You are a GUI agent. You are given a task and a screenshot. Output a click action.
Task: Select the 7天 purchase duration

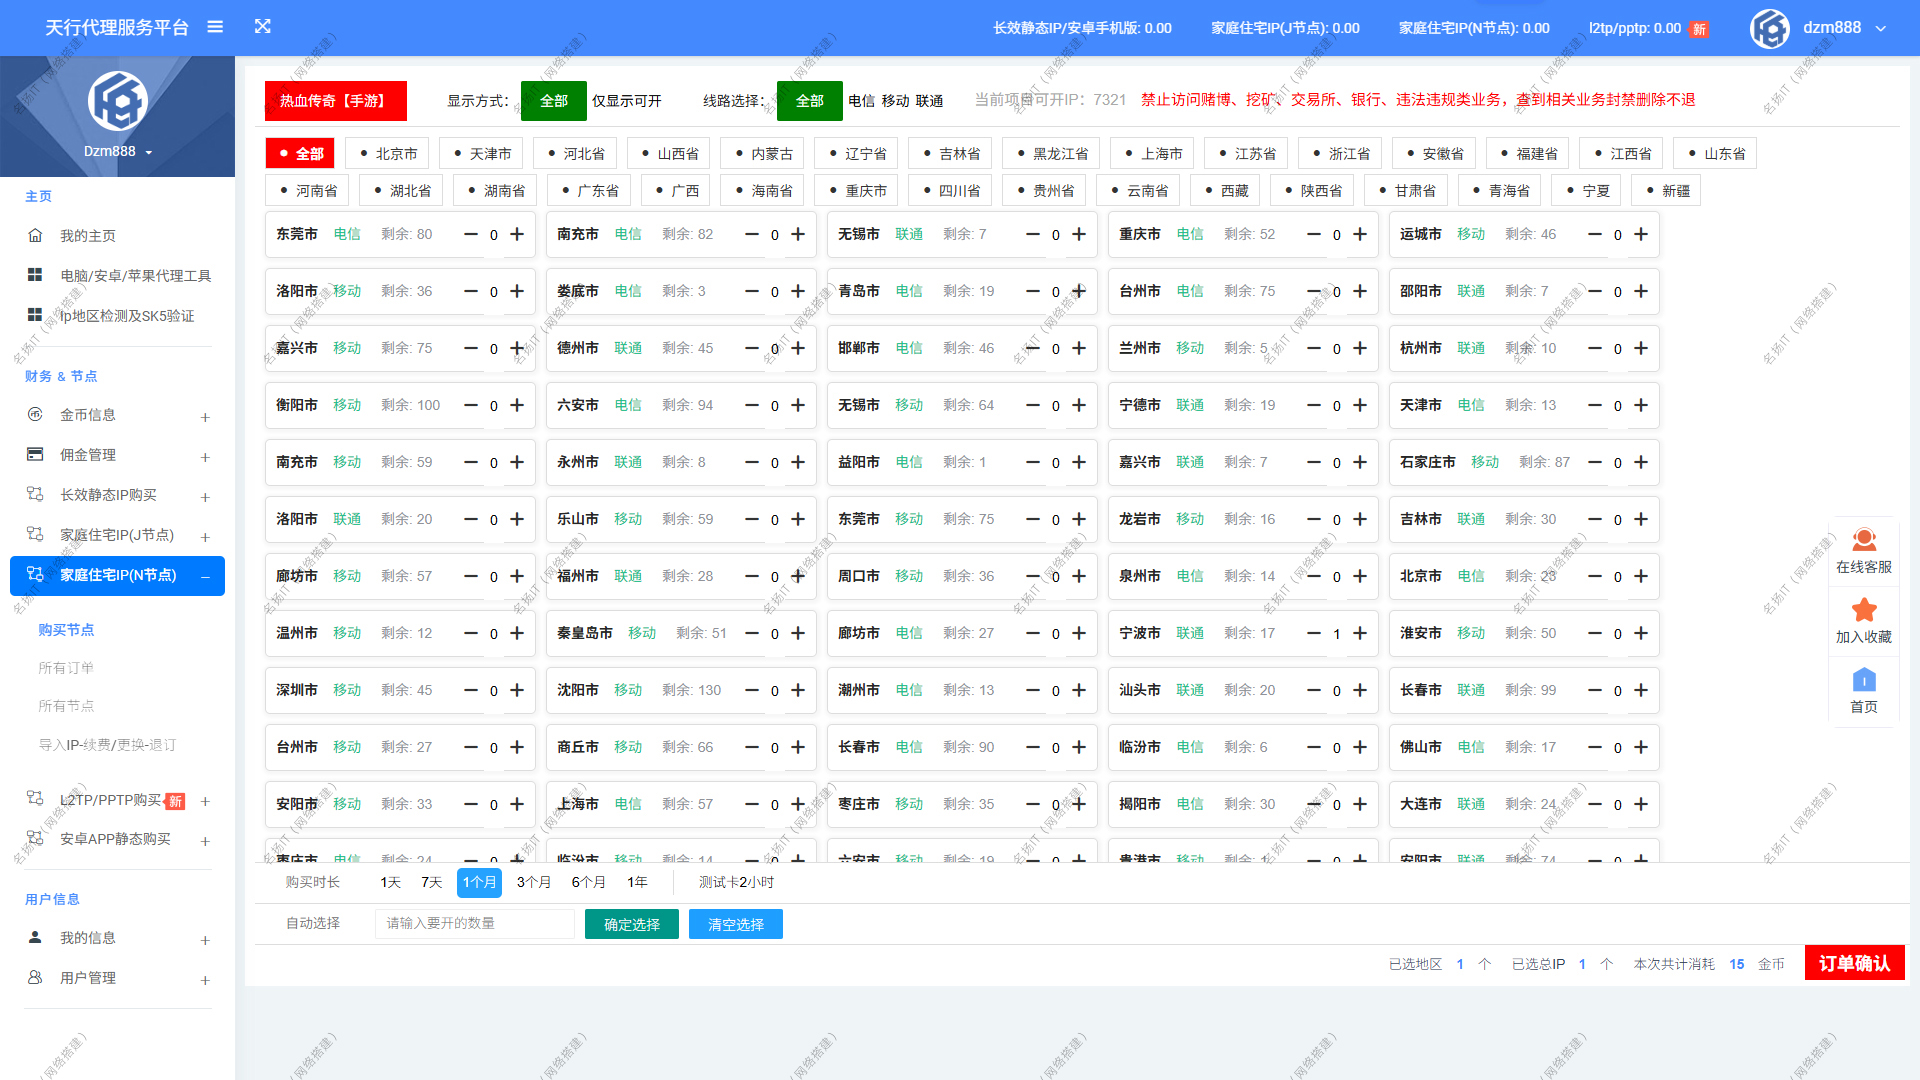(x=431, y=882)
